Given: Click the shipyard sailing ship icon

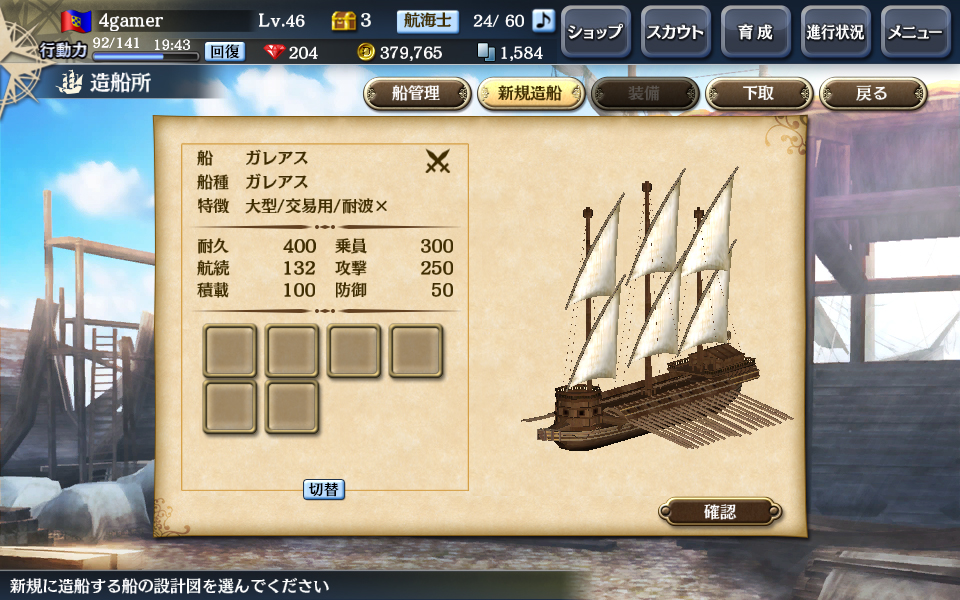Looking at the screenshot, I should point(70,83).
